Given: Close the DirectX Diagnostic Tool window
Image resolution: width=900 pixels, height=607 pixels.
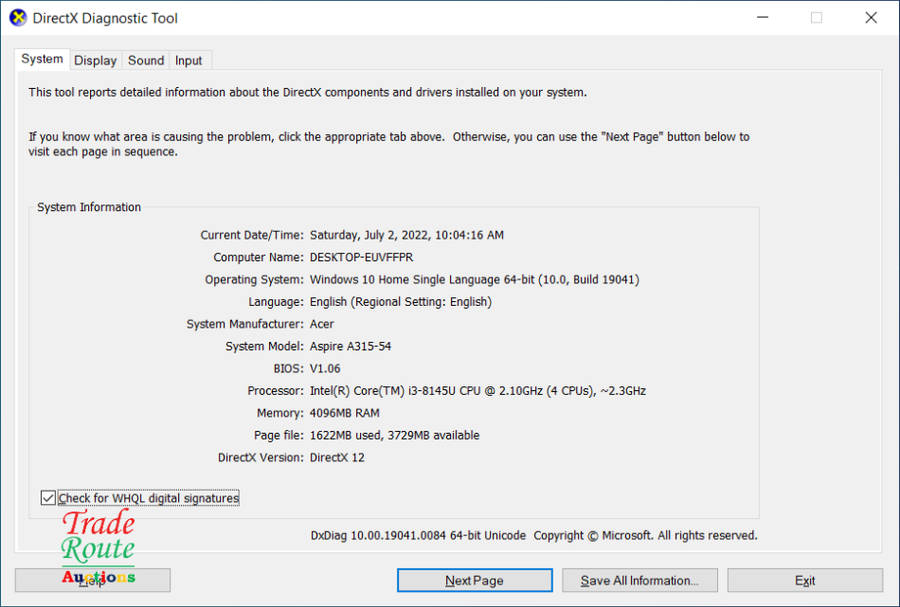Looking at the screenshot, I should (x=871, y=18).
